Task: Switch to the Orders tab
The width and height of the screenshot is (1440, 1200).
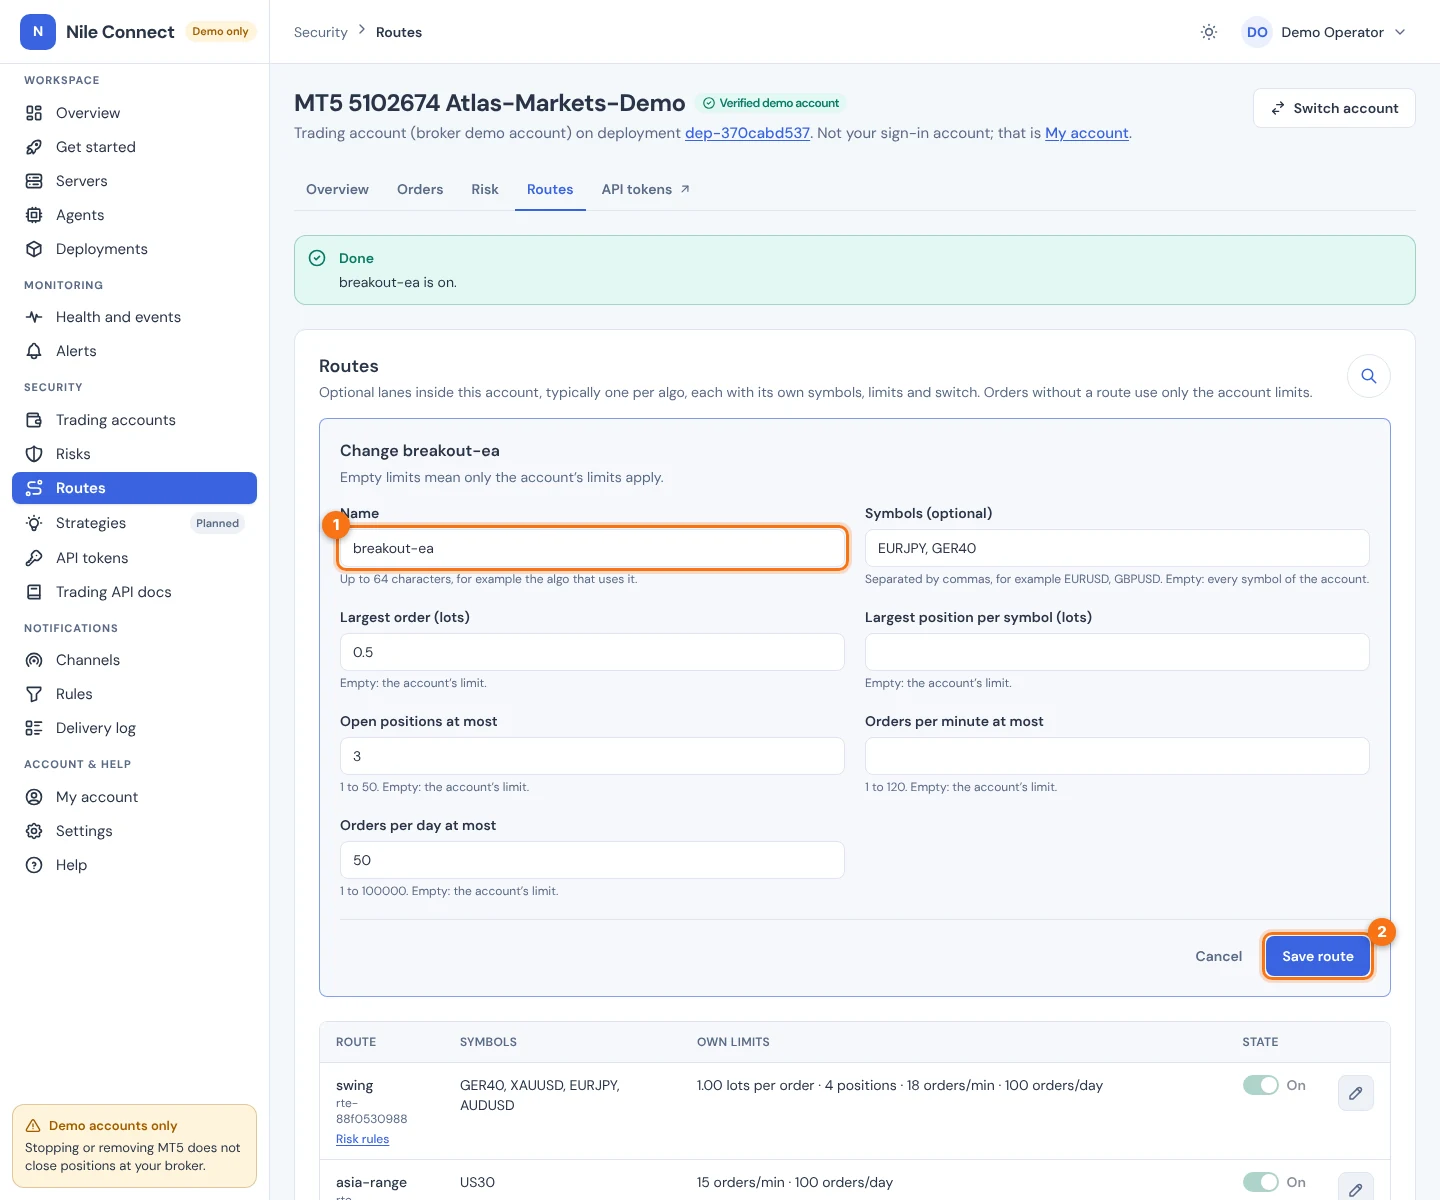Action: [420, 189]
